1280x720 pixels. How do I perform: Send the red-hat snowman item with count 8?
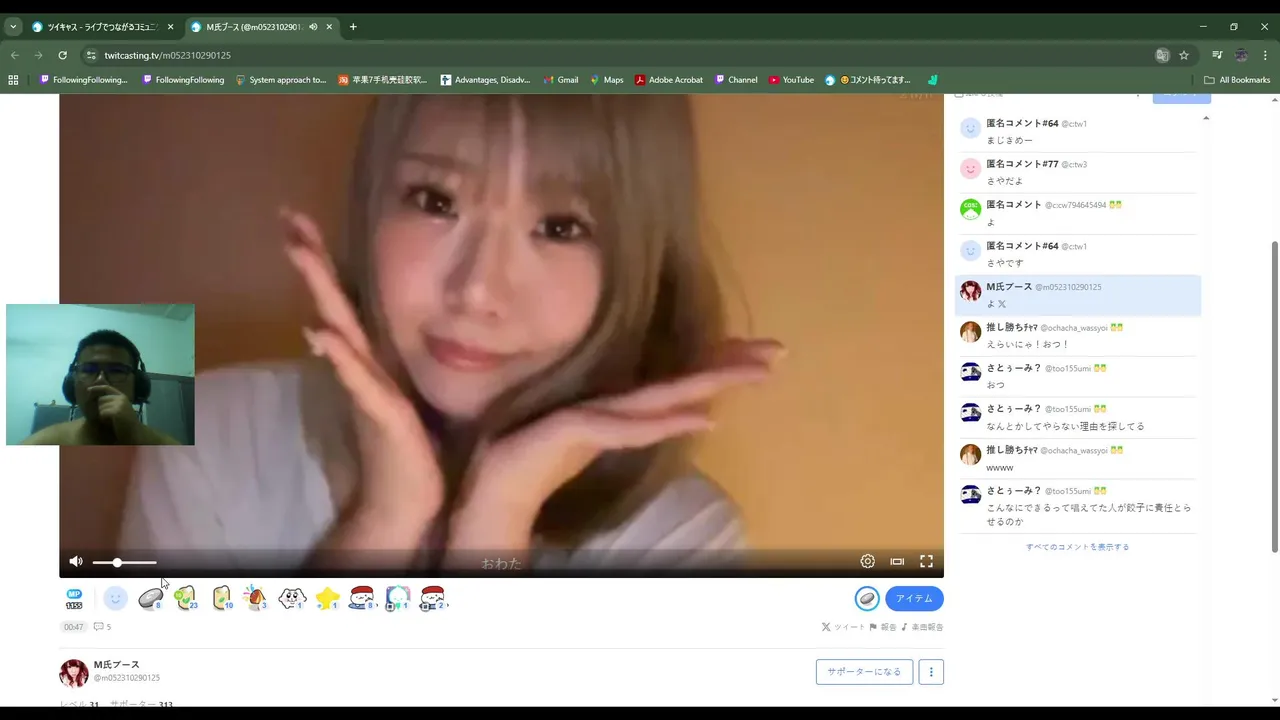point(362,598)
